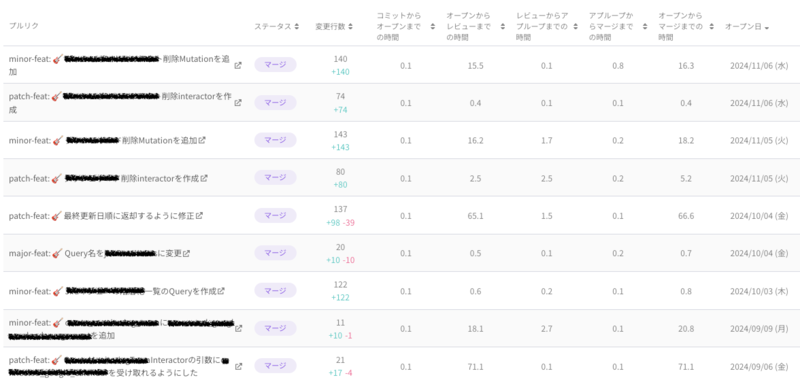Click マージ badge in the 15.5 review-time row
The height and width of the screenshot is (384, 800).
(276, 65)
